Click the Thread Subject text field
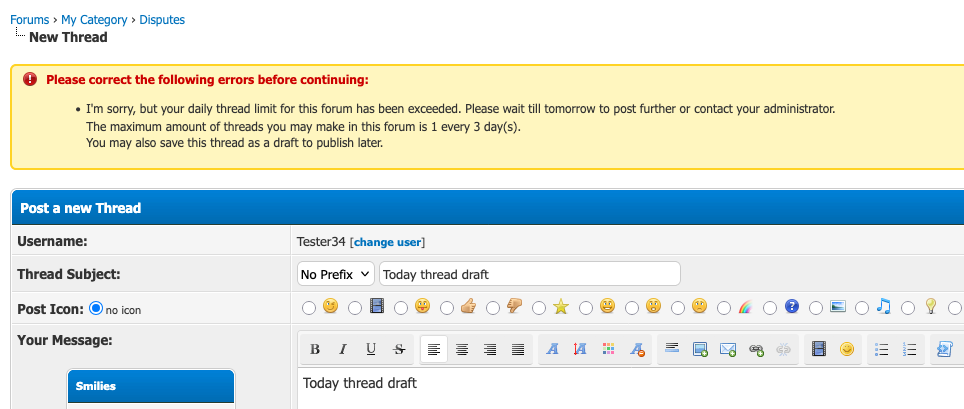This screenshot has height=409, width=964. click(529, 274)
